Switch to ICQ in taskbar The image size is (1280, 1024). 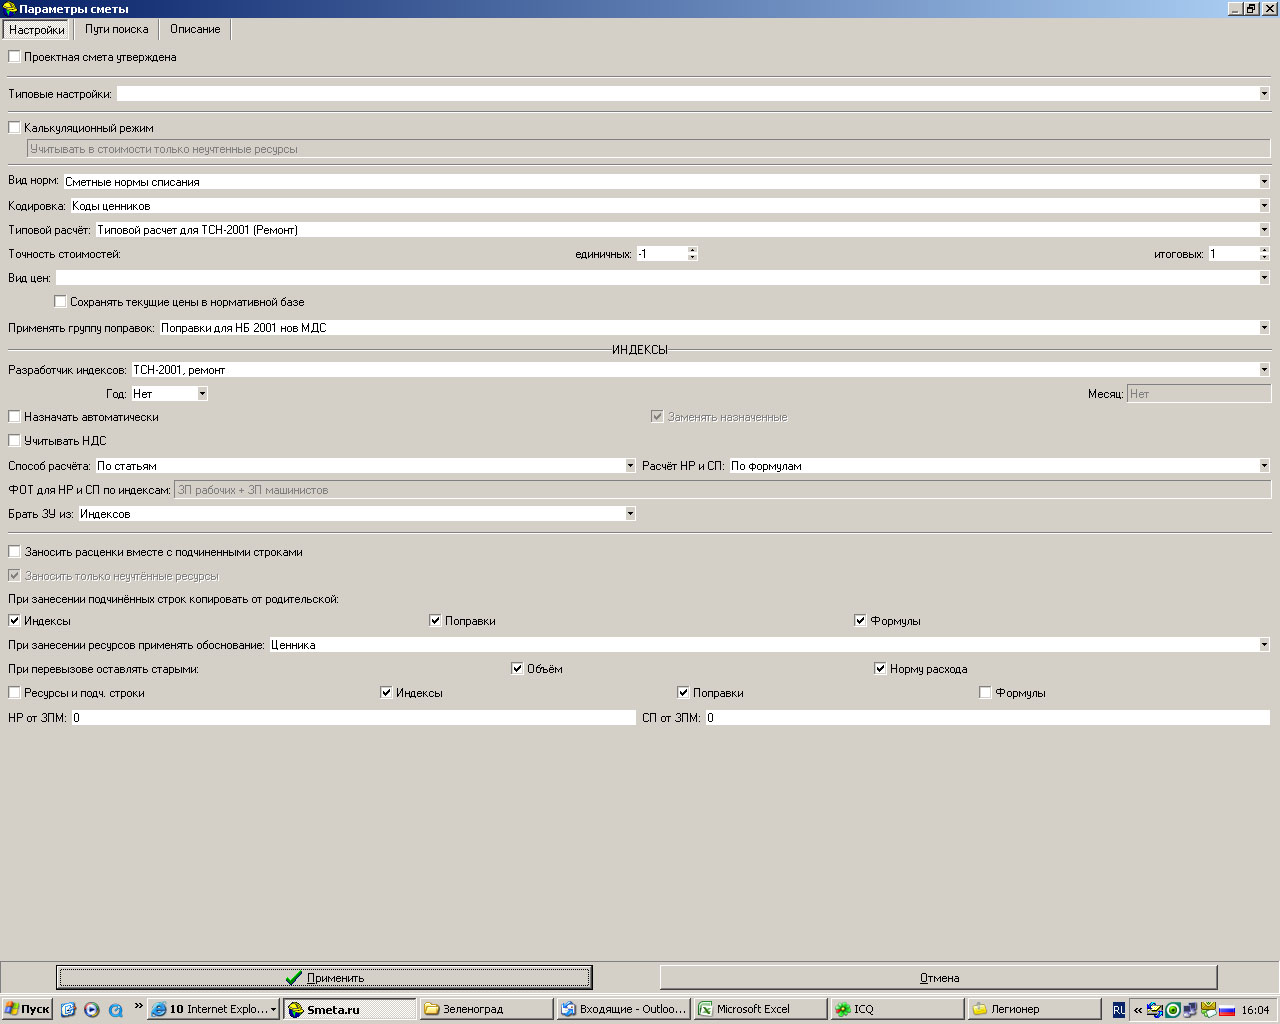pos(898,1009)
